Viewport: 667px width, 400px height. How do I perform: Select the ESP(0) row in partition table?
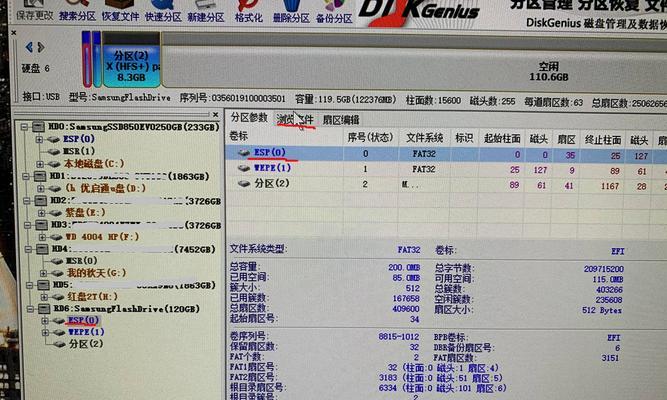(446, 154)
